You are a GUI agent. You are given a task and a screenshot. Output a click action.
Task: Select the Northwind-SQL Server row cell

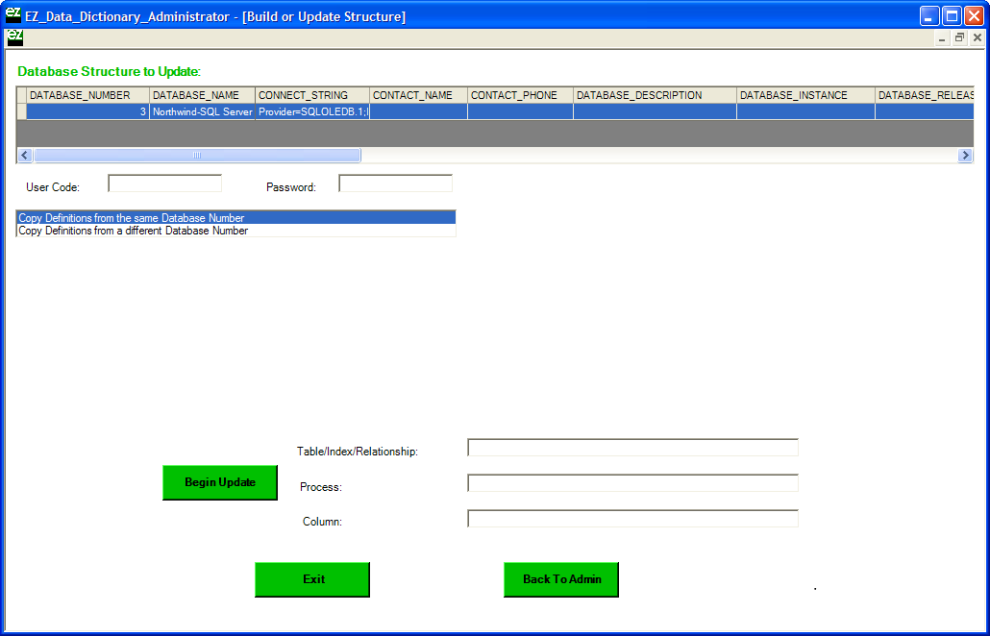tap(202, 112)
